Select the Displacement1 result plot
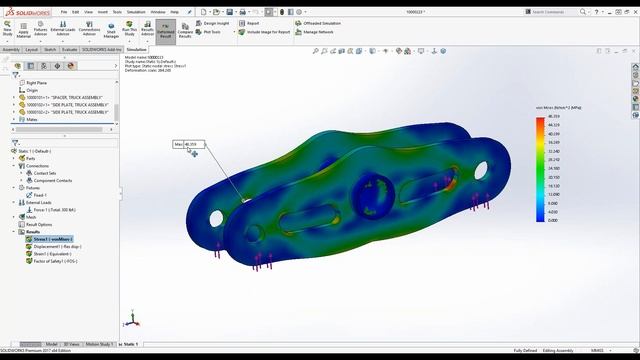The height and width of the screenshot is (360, 640). point(53,247)
